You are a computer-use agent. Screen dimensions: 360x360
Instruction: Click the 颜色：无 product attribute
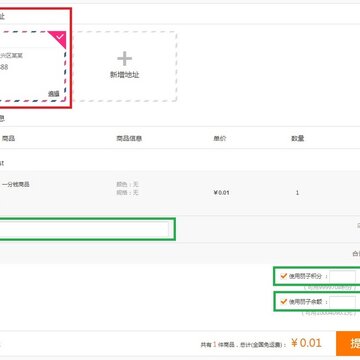coord(128,184)
